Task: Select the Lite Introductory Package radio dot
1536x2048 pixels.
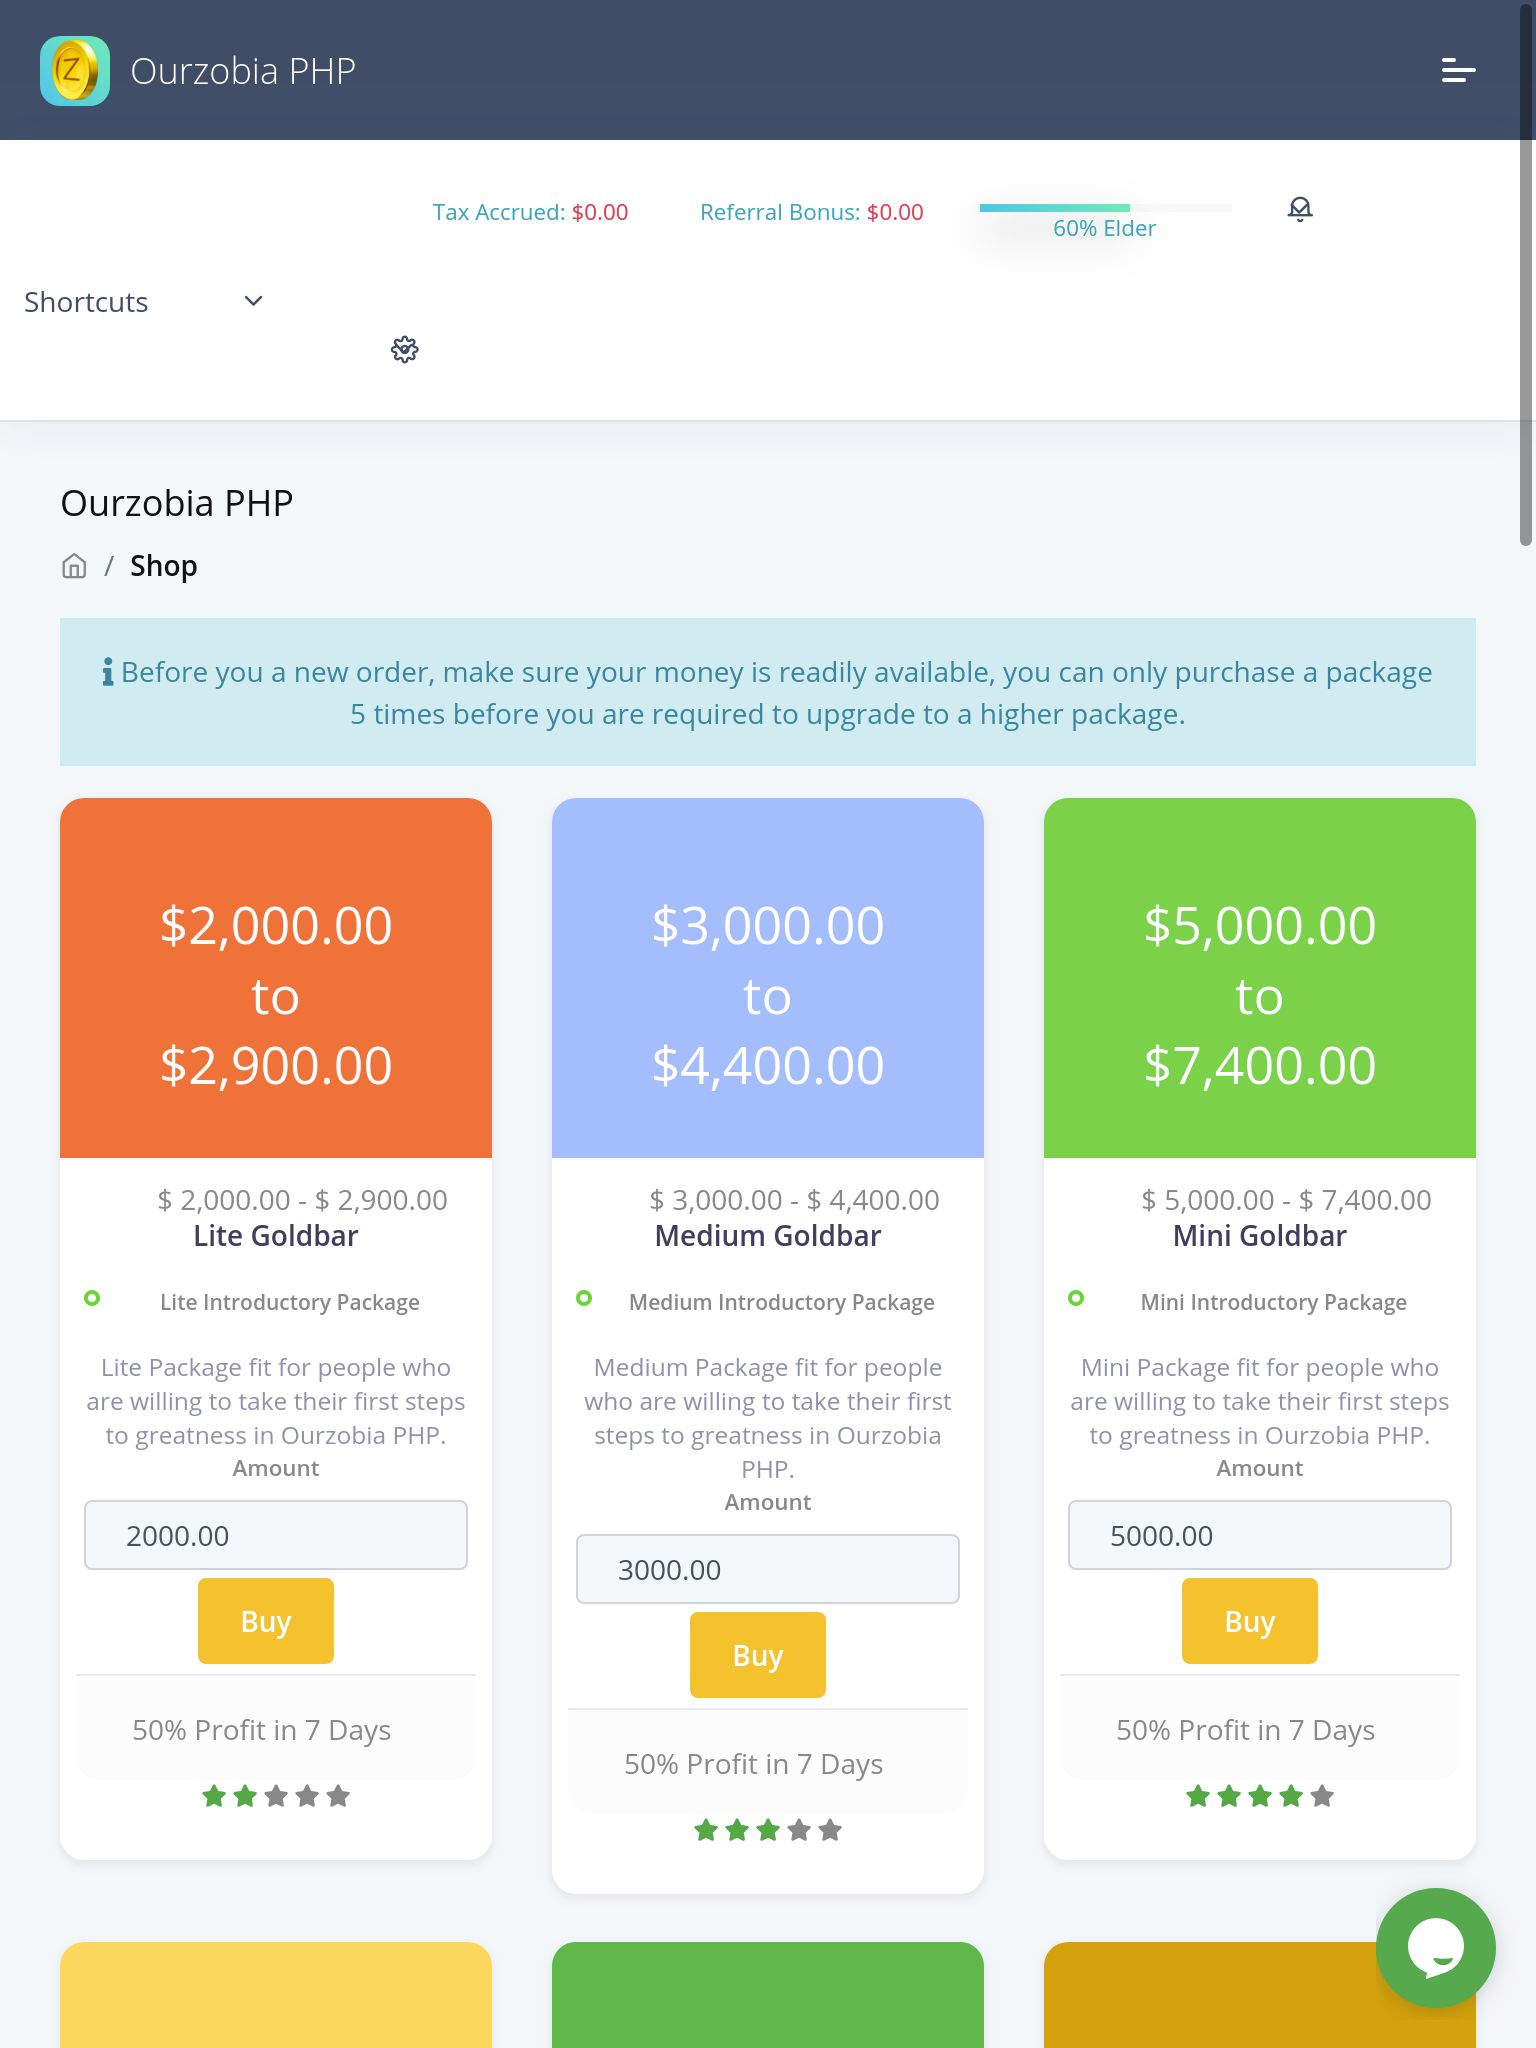Action: pyautogui.click(x=92, y=1298)
